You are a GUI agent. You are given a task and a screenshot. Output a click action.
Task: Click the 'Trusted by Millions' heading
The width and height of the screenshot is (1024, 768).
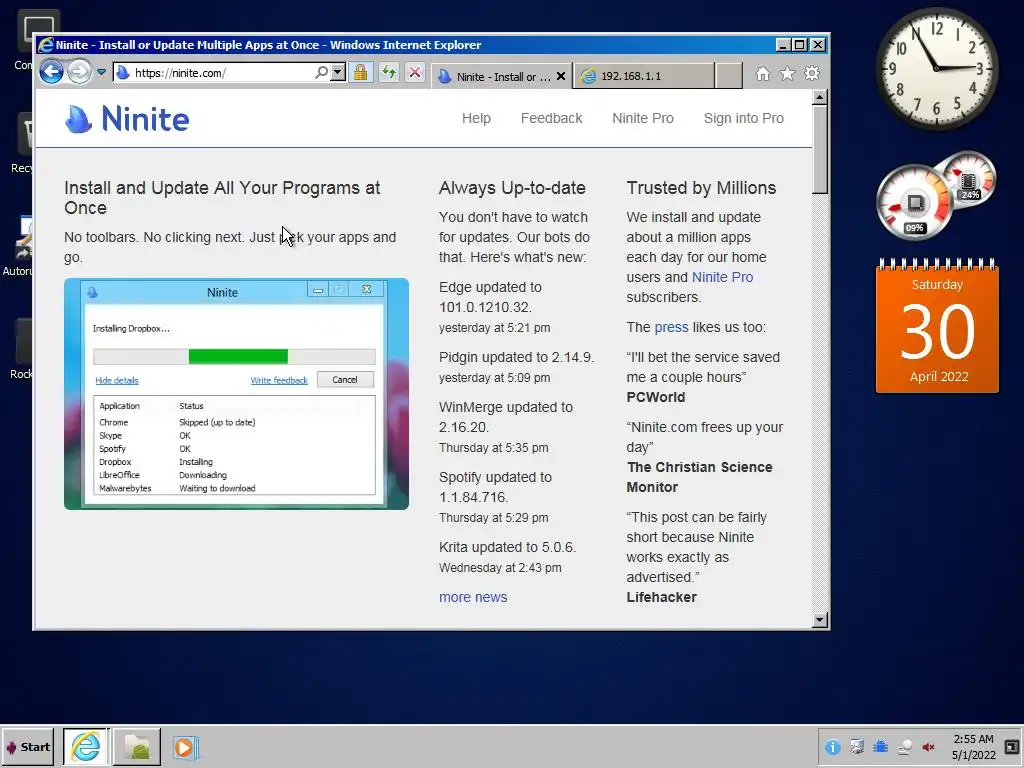701,188
